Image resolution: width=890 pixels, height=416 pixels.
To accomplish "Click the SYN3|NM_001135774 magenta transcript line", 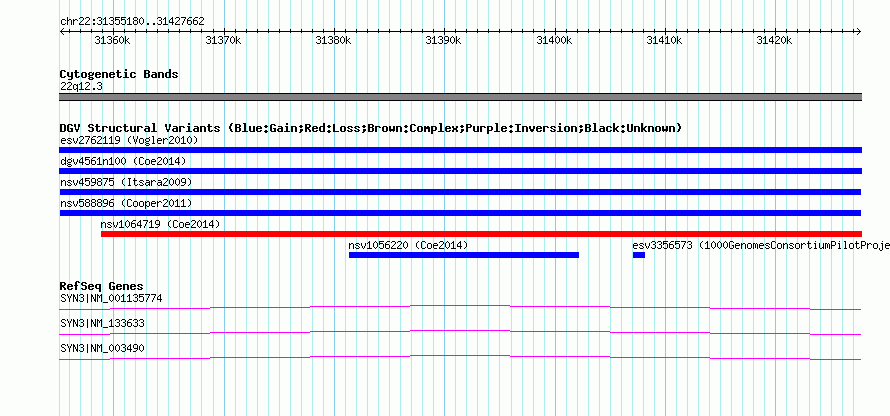I will pyautogui.click(x=460, y=308).
